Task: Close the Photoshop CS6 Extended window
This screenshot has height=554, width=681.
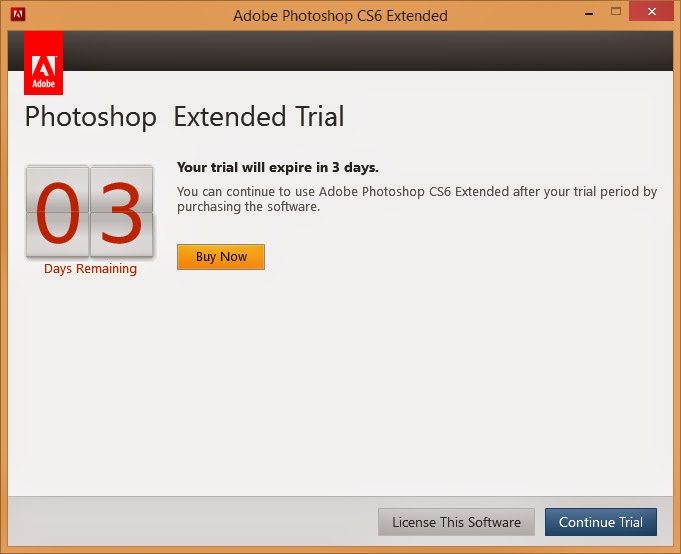Action: tap(651, 12)
